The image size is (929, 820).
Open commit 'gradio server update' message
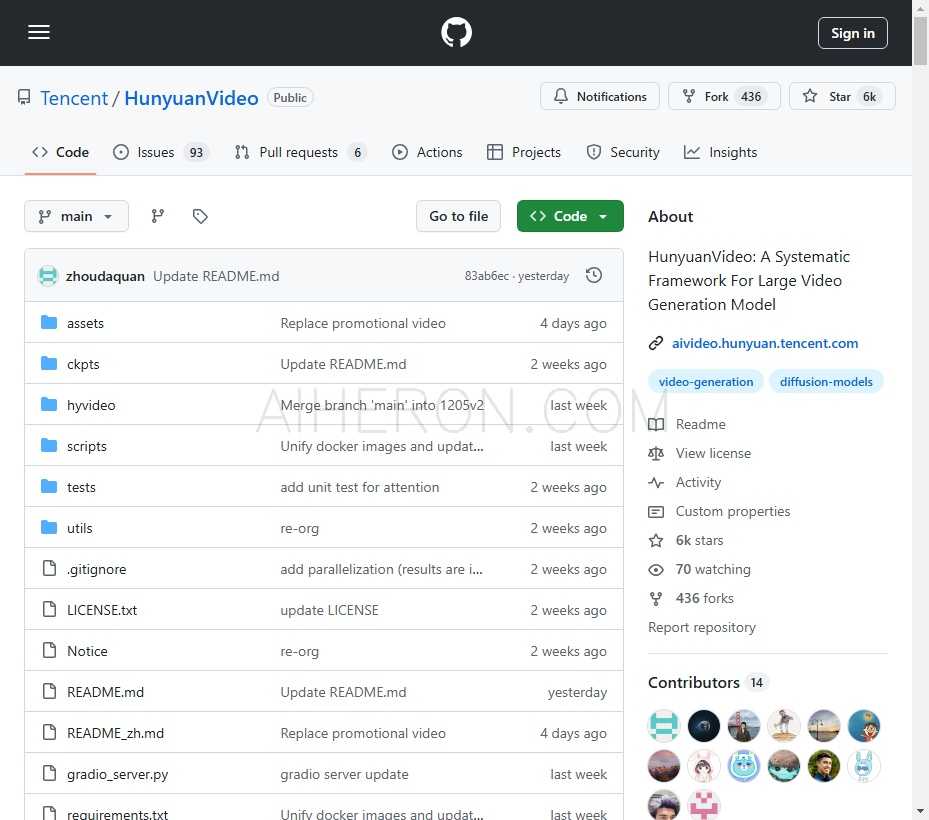344,774
